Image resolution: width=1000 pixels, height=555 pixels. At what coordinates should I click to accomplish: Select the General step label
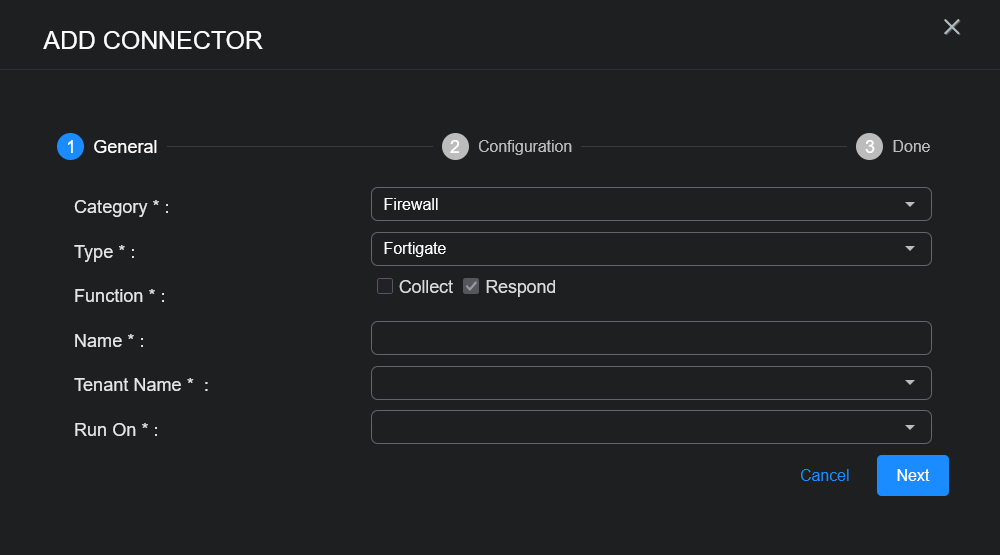pos(125,147)
